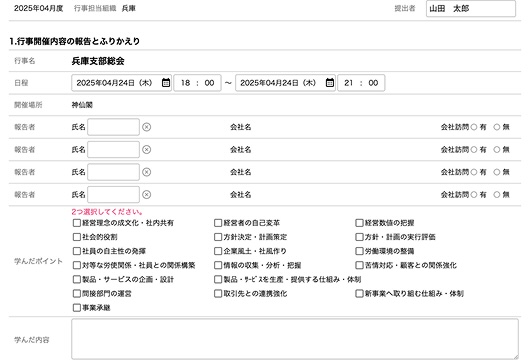530x360 pixels.
Task: Select 有 for second reporter 会社訪問
Action: [474, 150]
